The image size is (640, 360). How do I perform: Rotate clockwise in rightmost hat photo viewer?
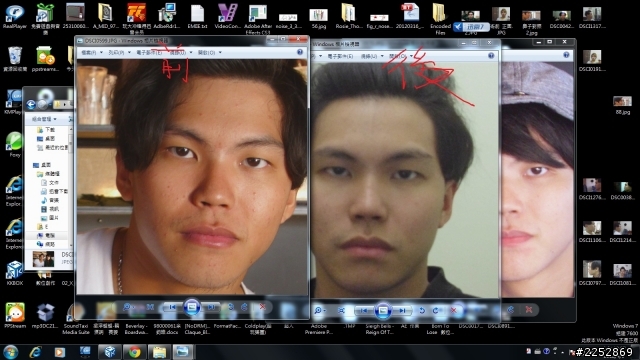coord(511,310)
